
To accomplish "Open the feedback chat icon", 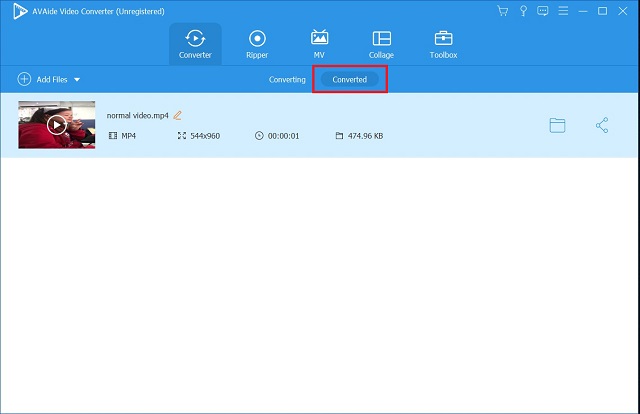I will (x=542, y=11).
